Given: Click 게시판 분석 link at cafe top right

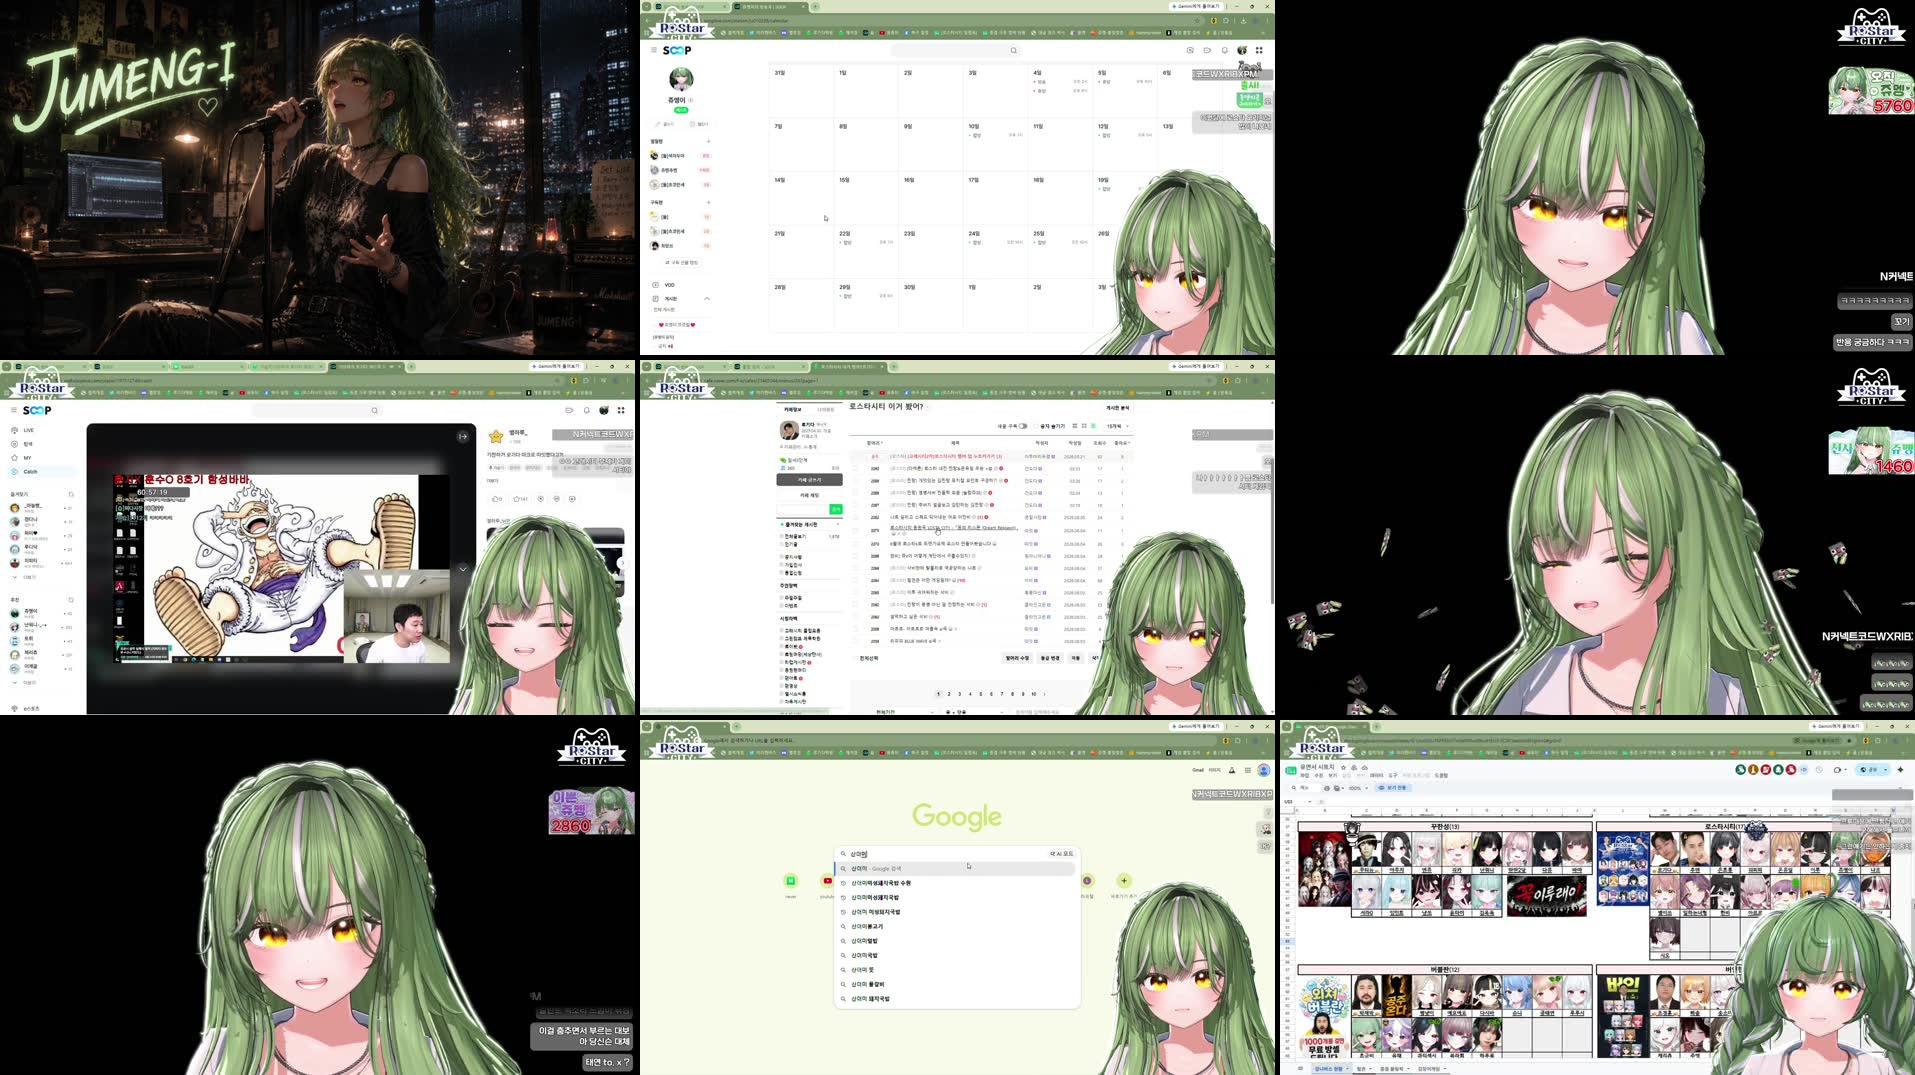Looking at the screenshot, I should [x=1117, y=408].
